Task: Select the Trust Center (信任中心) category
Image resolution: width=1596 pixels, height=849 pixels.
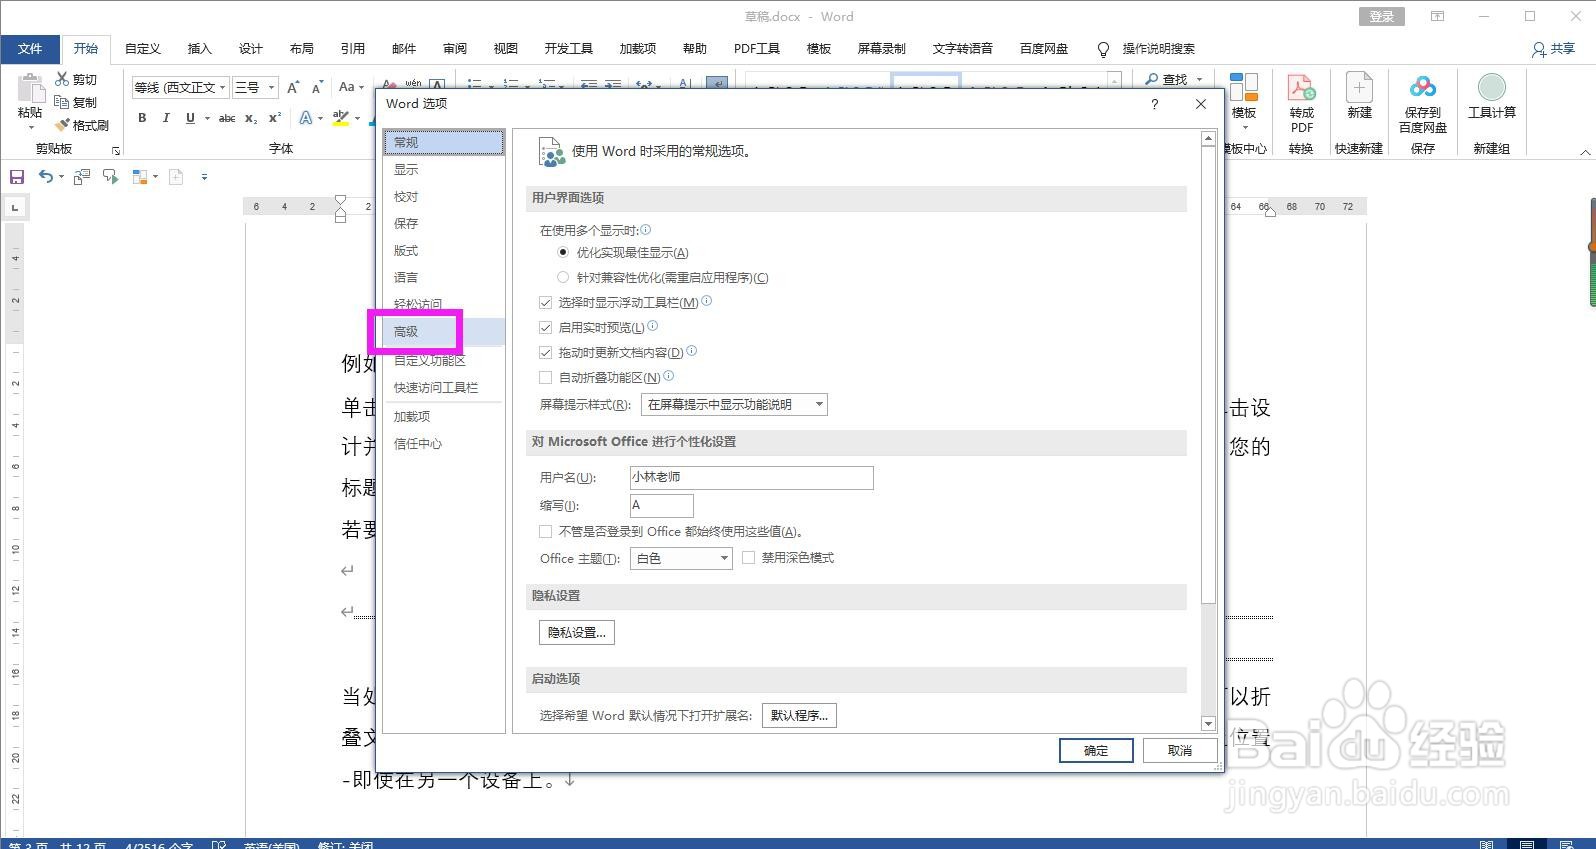Action: click(x=444, y=443)
